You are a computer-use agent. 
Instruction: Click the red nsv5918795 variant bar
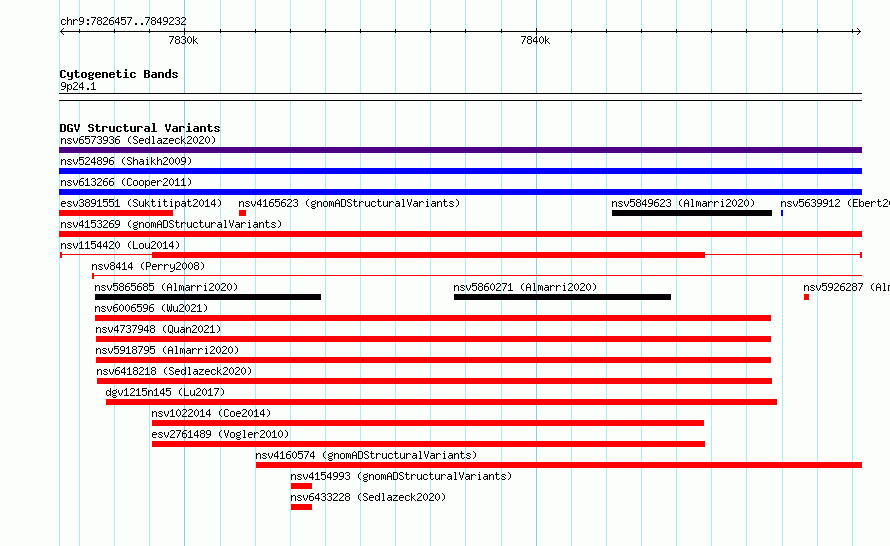[434, 360]
